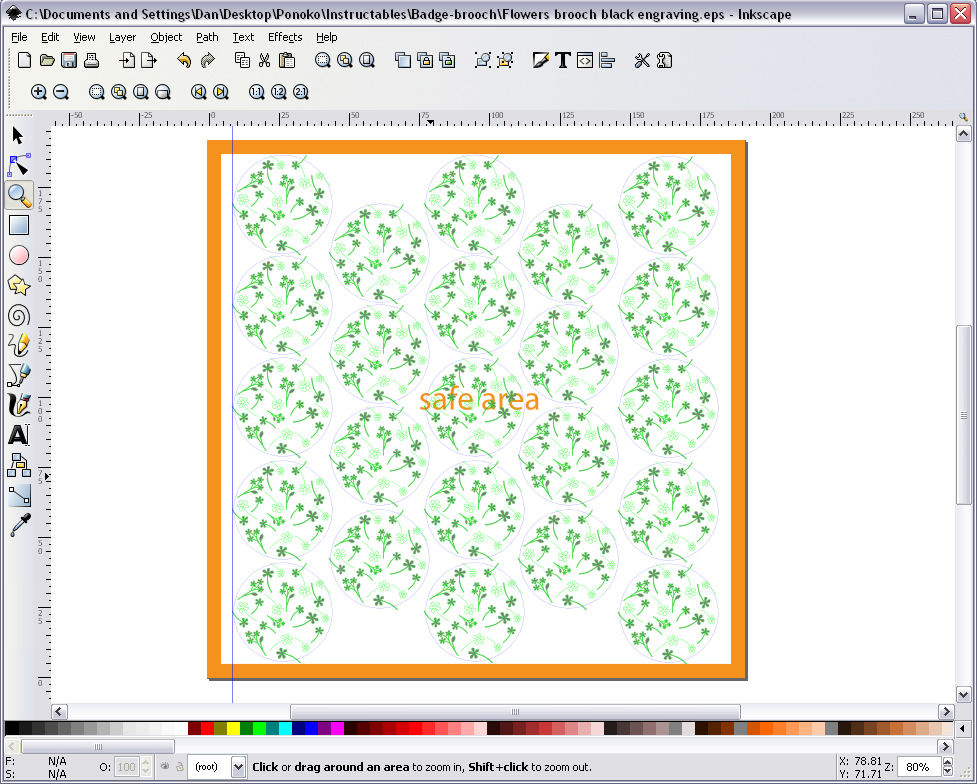The width and height of the screenshot is (977, 784).
Task: Paste from clipboard via toolbar icon
Action: click(x=287, y=60)
